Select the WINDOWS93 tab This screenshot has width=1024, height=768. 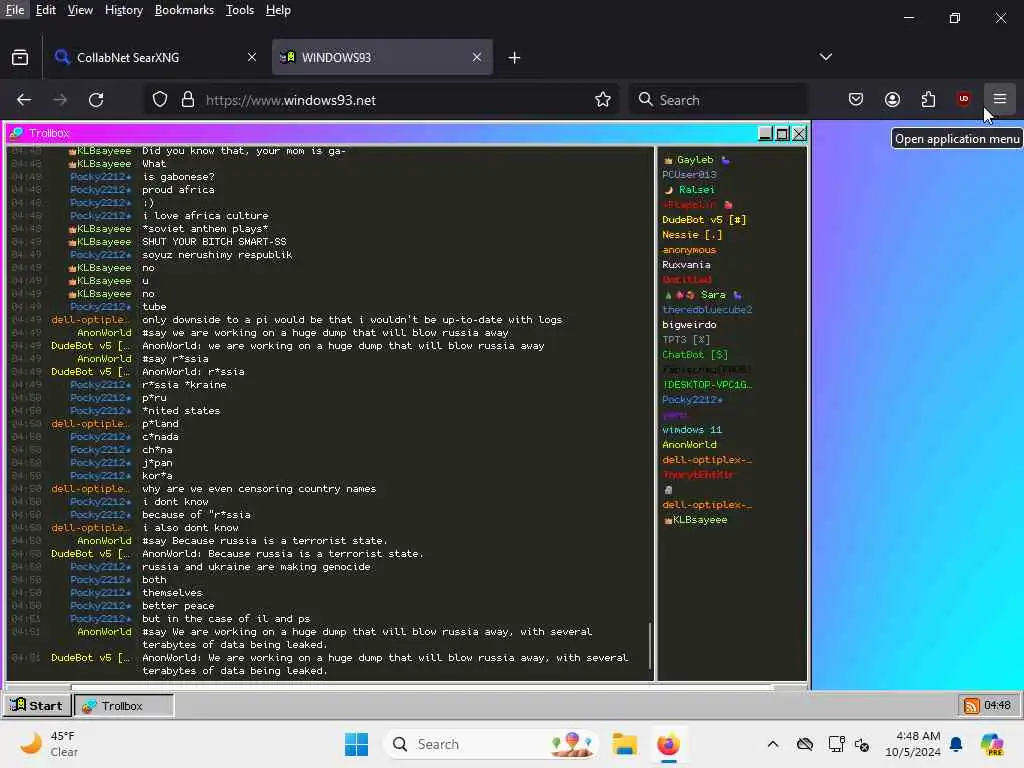pyautogui.click(x=382, y=57)
